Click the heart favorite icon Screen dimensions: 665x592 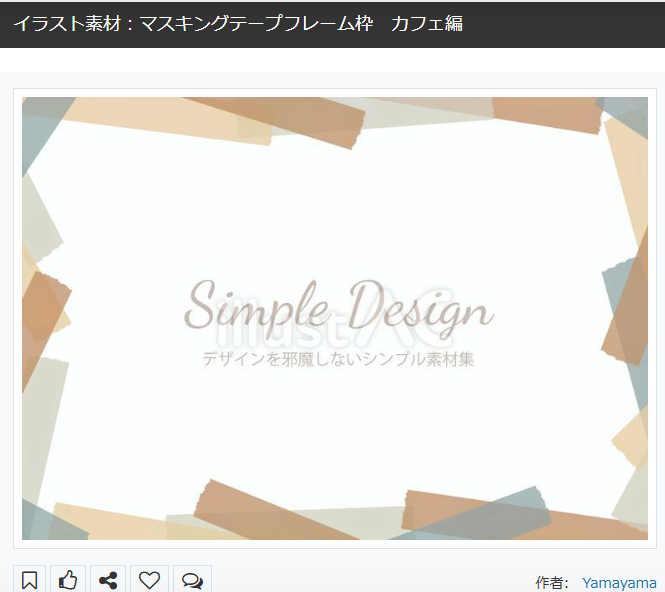tap(149, 580)
